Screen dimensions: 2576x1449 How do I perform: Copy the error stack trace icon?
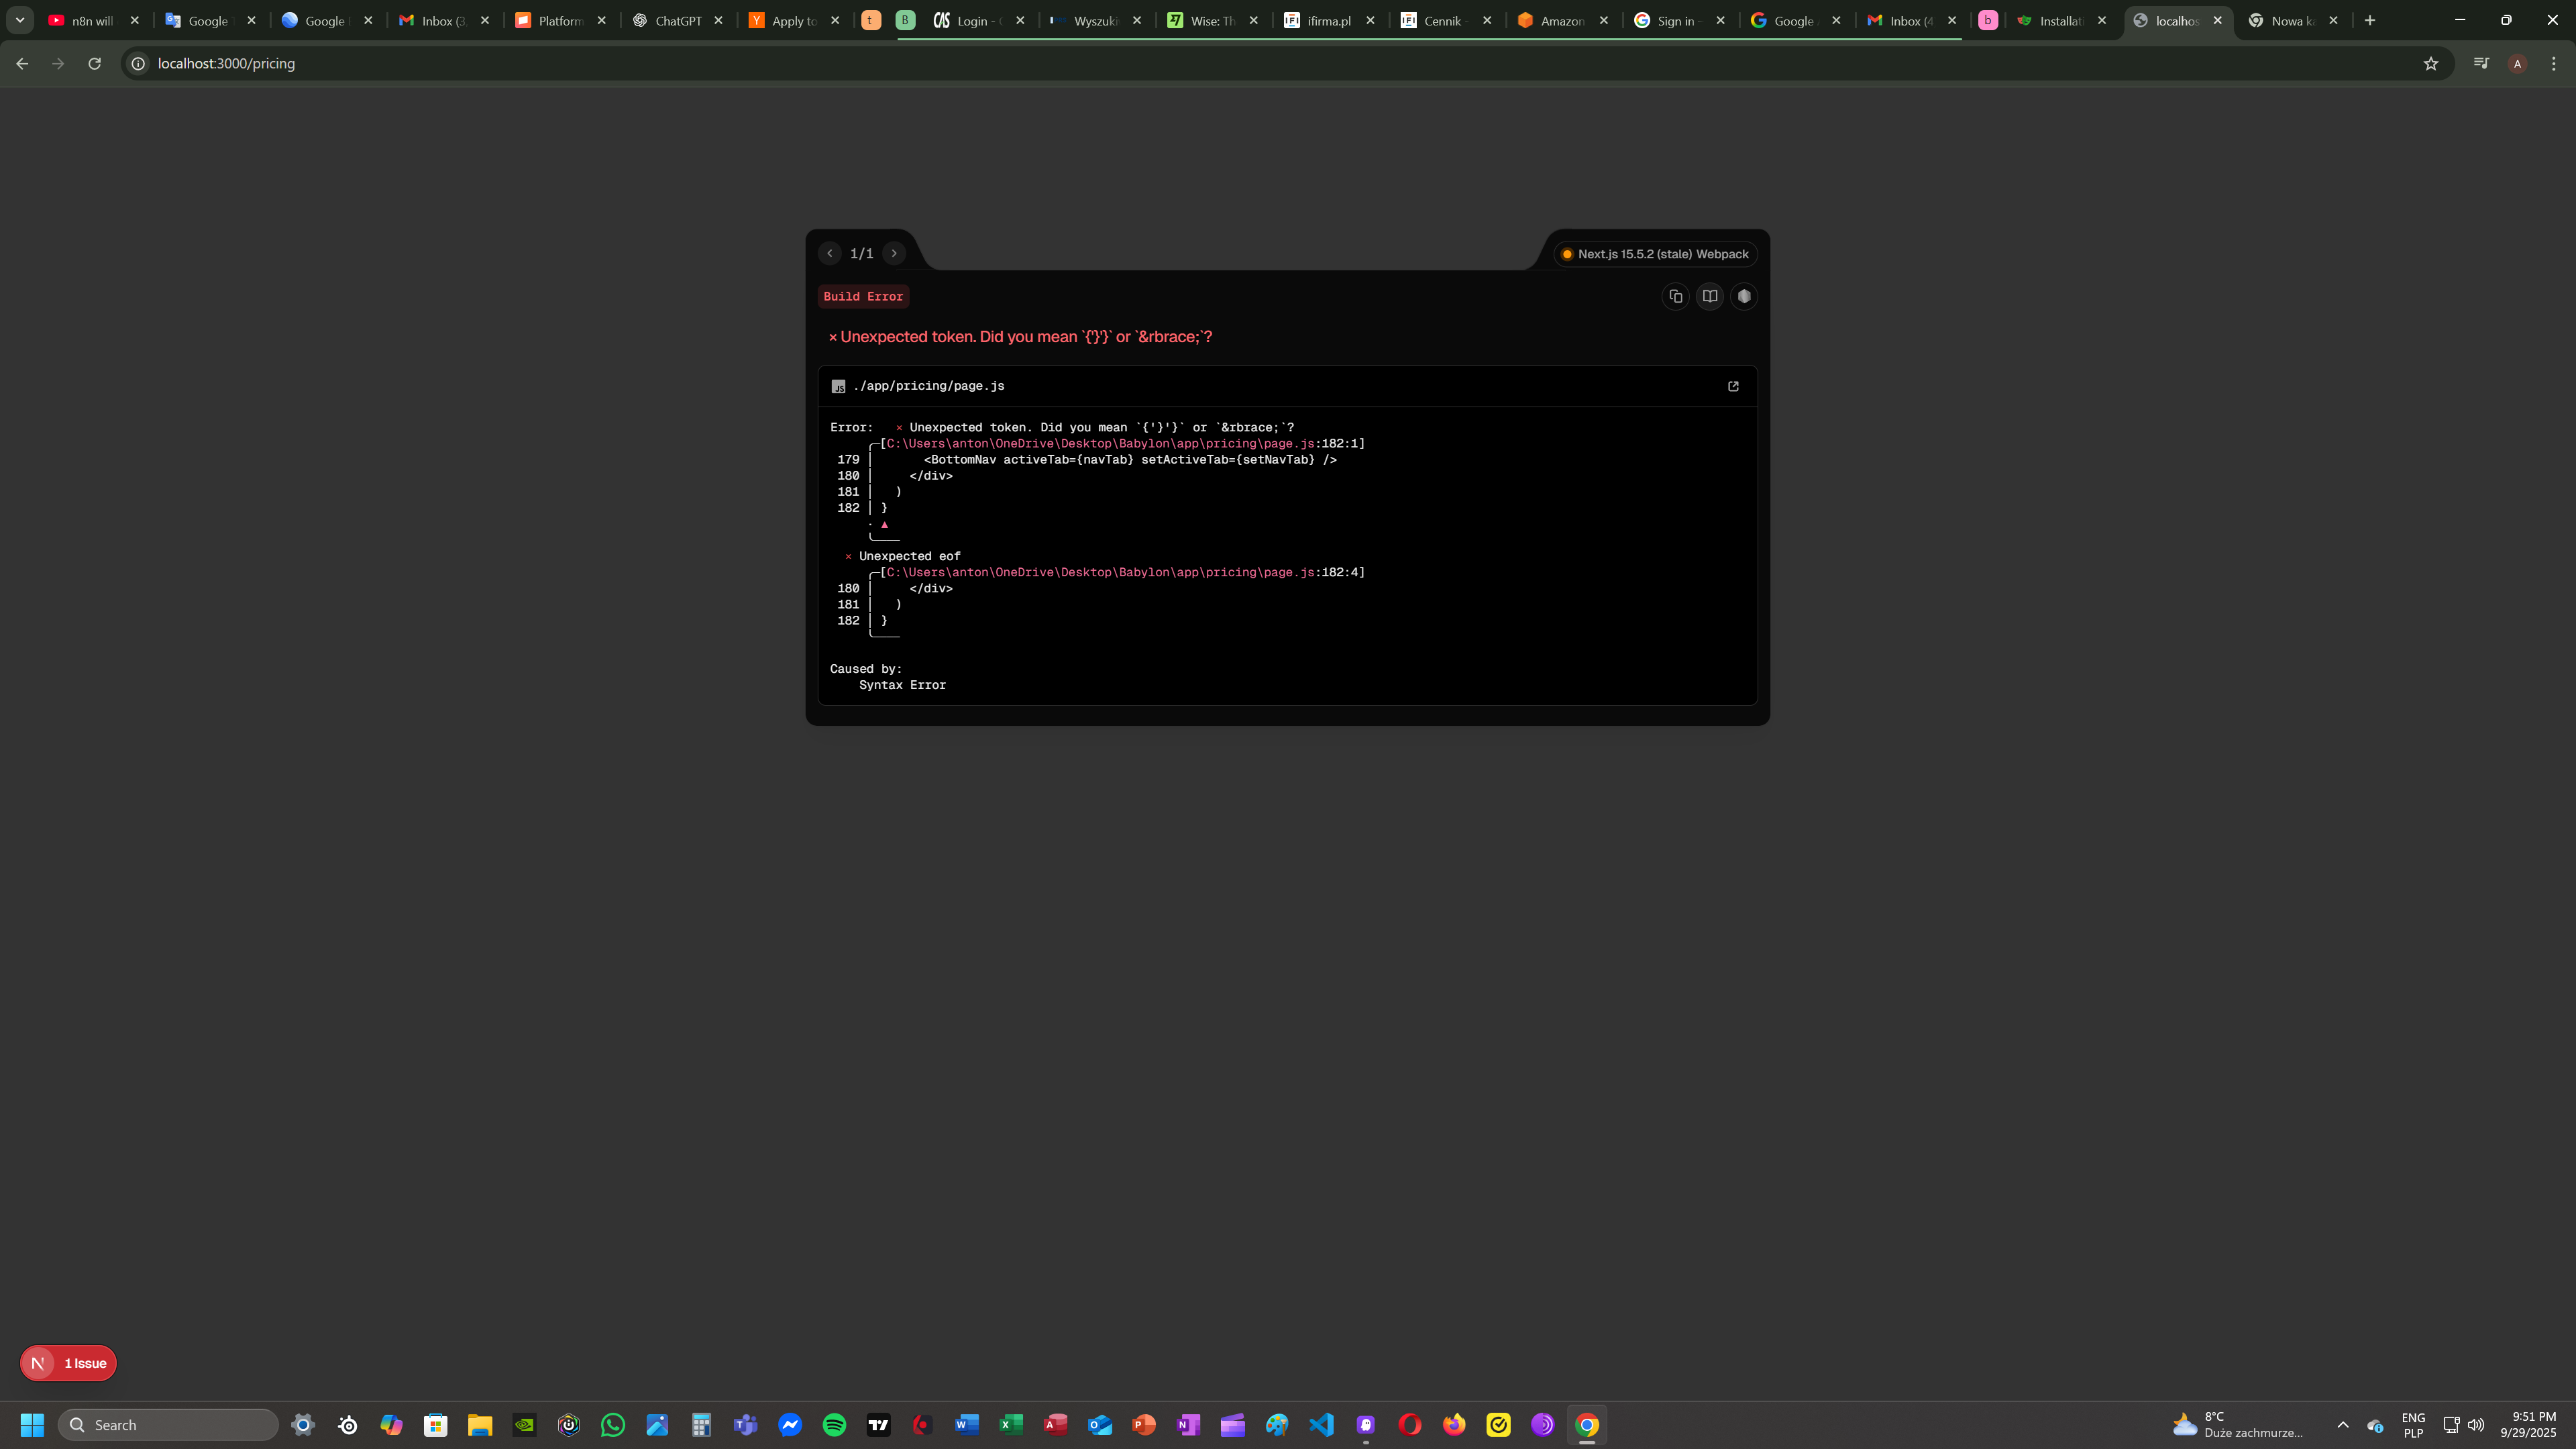1676,296
